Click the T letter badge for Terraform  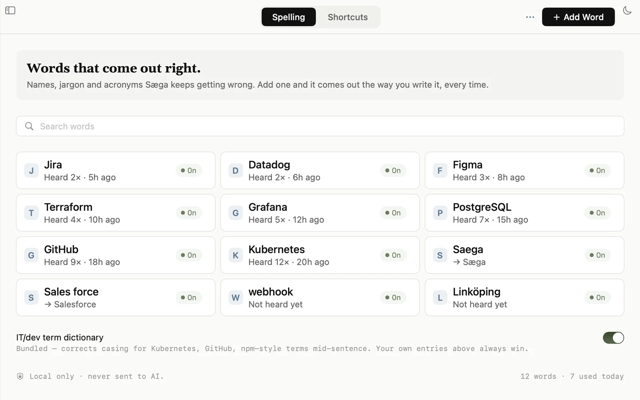(31, 213)
